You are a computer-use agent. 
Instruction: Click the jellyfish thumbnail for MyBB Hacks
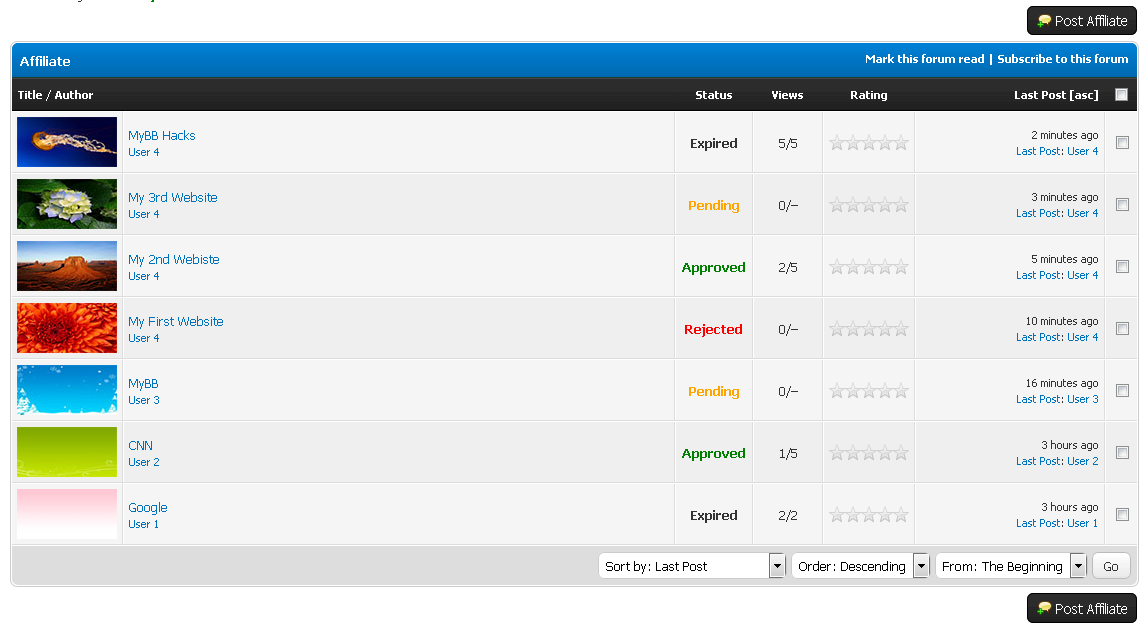[67, 142]
